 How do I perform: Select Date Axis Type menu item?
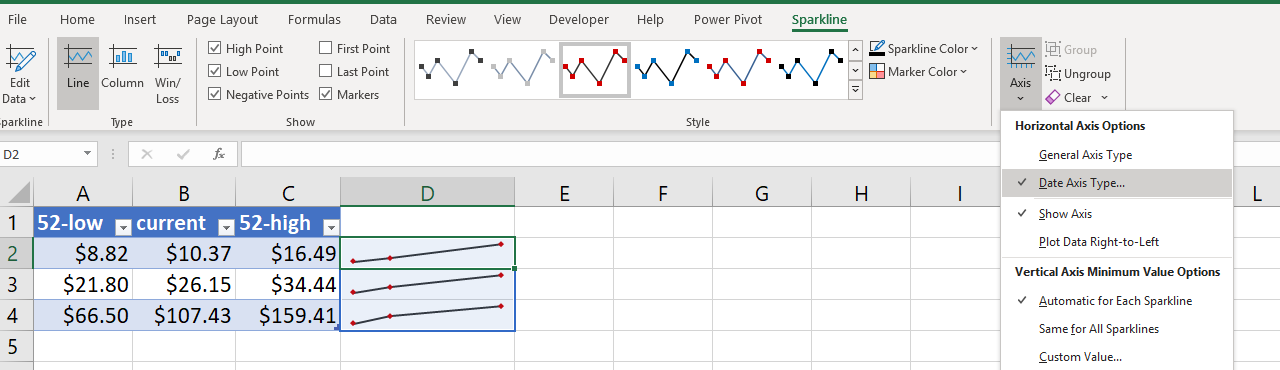coord(1117,183)
